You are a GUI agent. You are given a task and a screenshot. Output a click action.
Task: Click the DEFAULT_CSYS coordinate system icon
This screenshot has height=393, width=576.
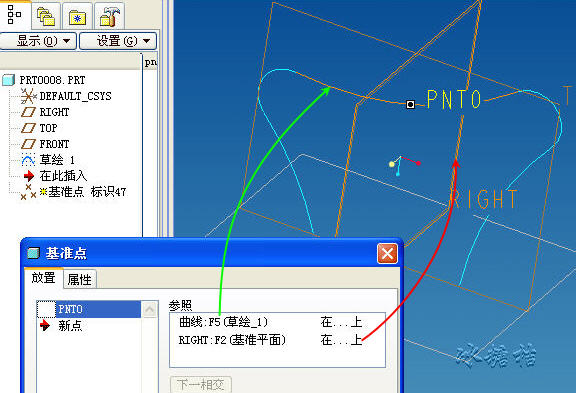click(x=28, y=96)
